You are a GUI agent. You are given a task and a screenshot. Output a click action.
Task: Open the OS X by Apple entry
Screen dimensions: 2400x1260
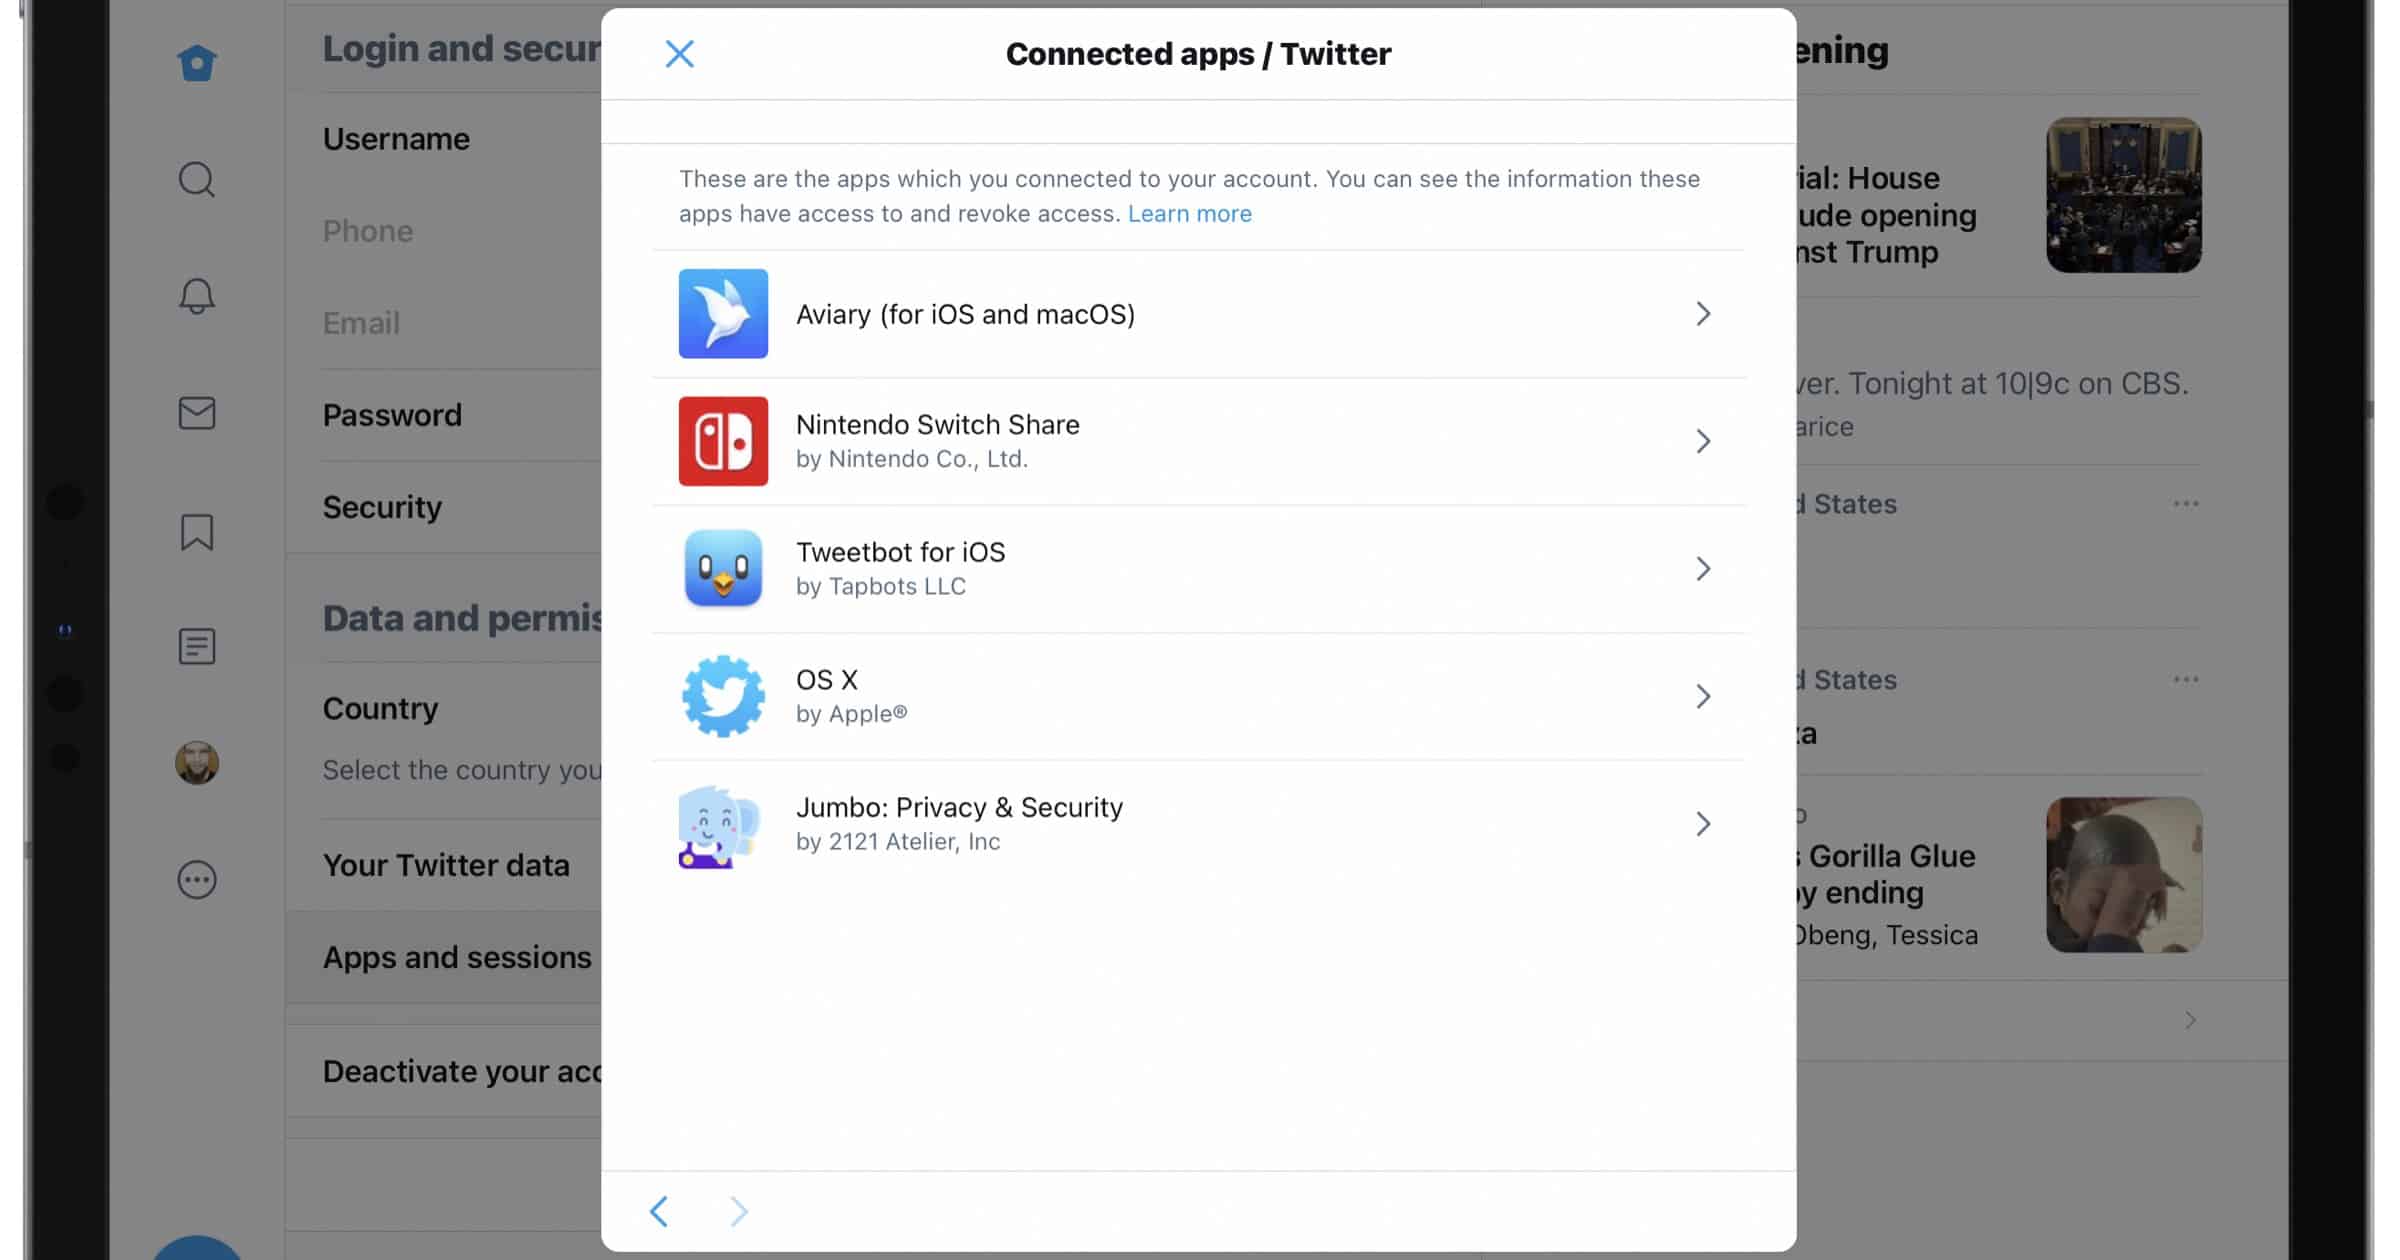[x=1198, y=696]
